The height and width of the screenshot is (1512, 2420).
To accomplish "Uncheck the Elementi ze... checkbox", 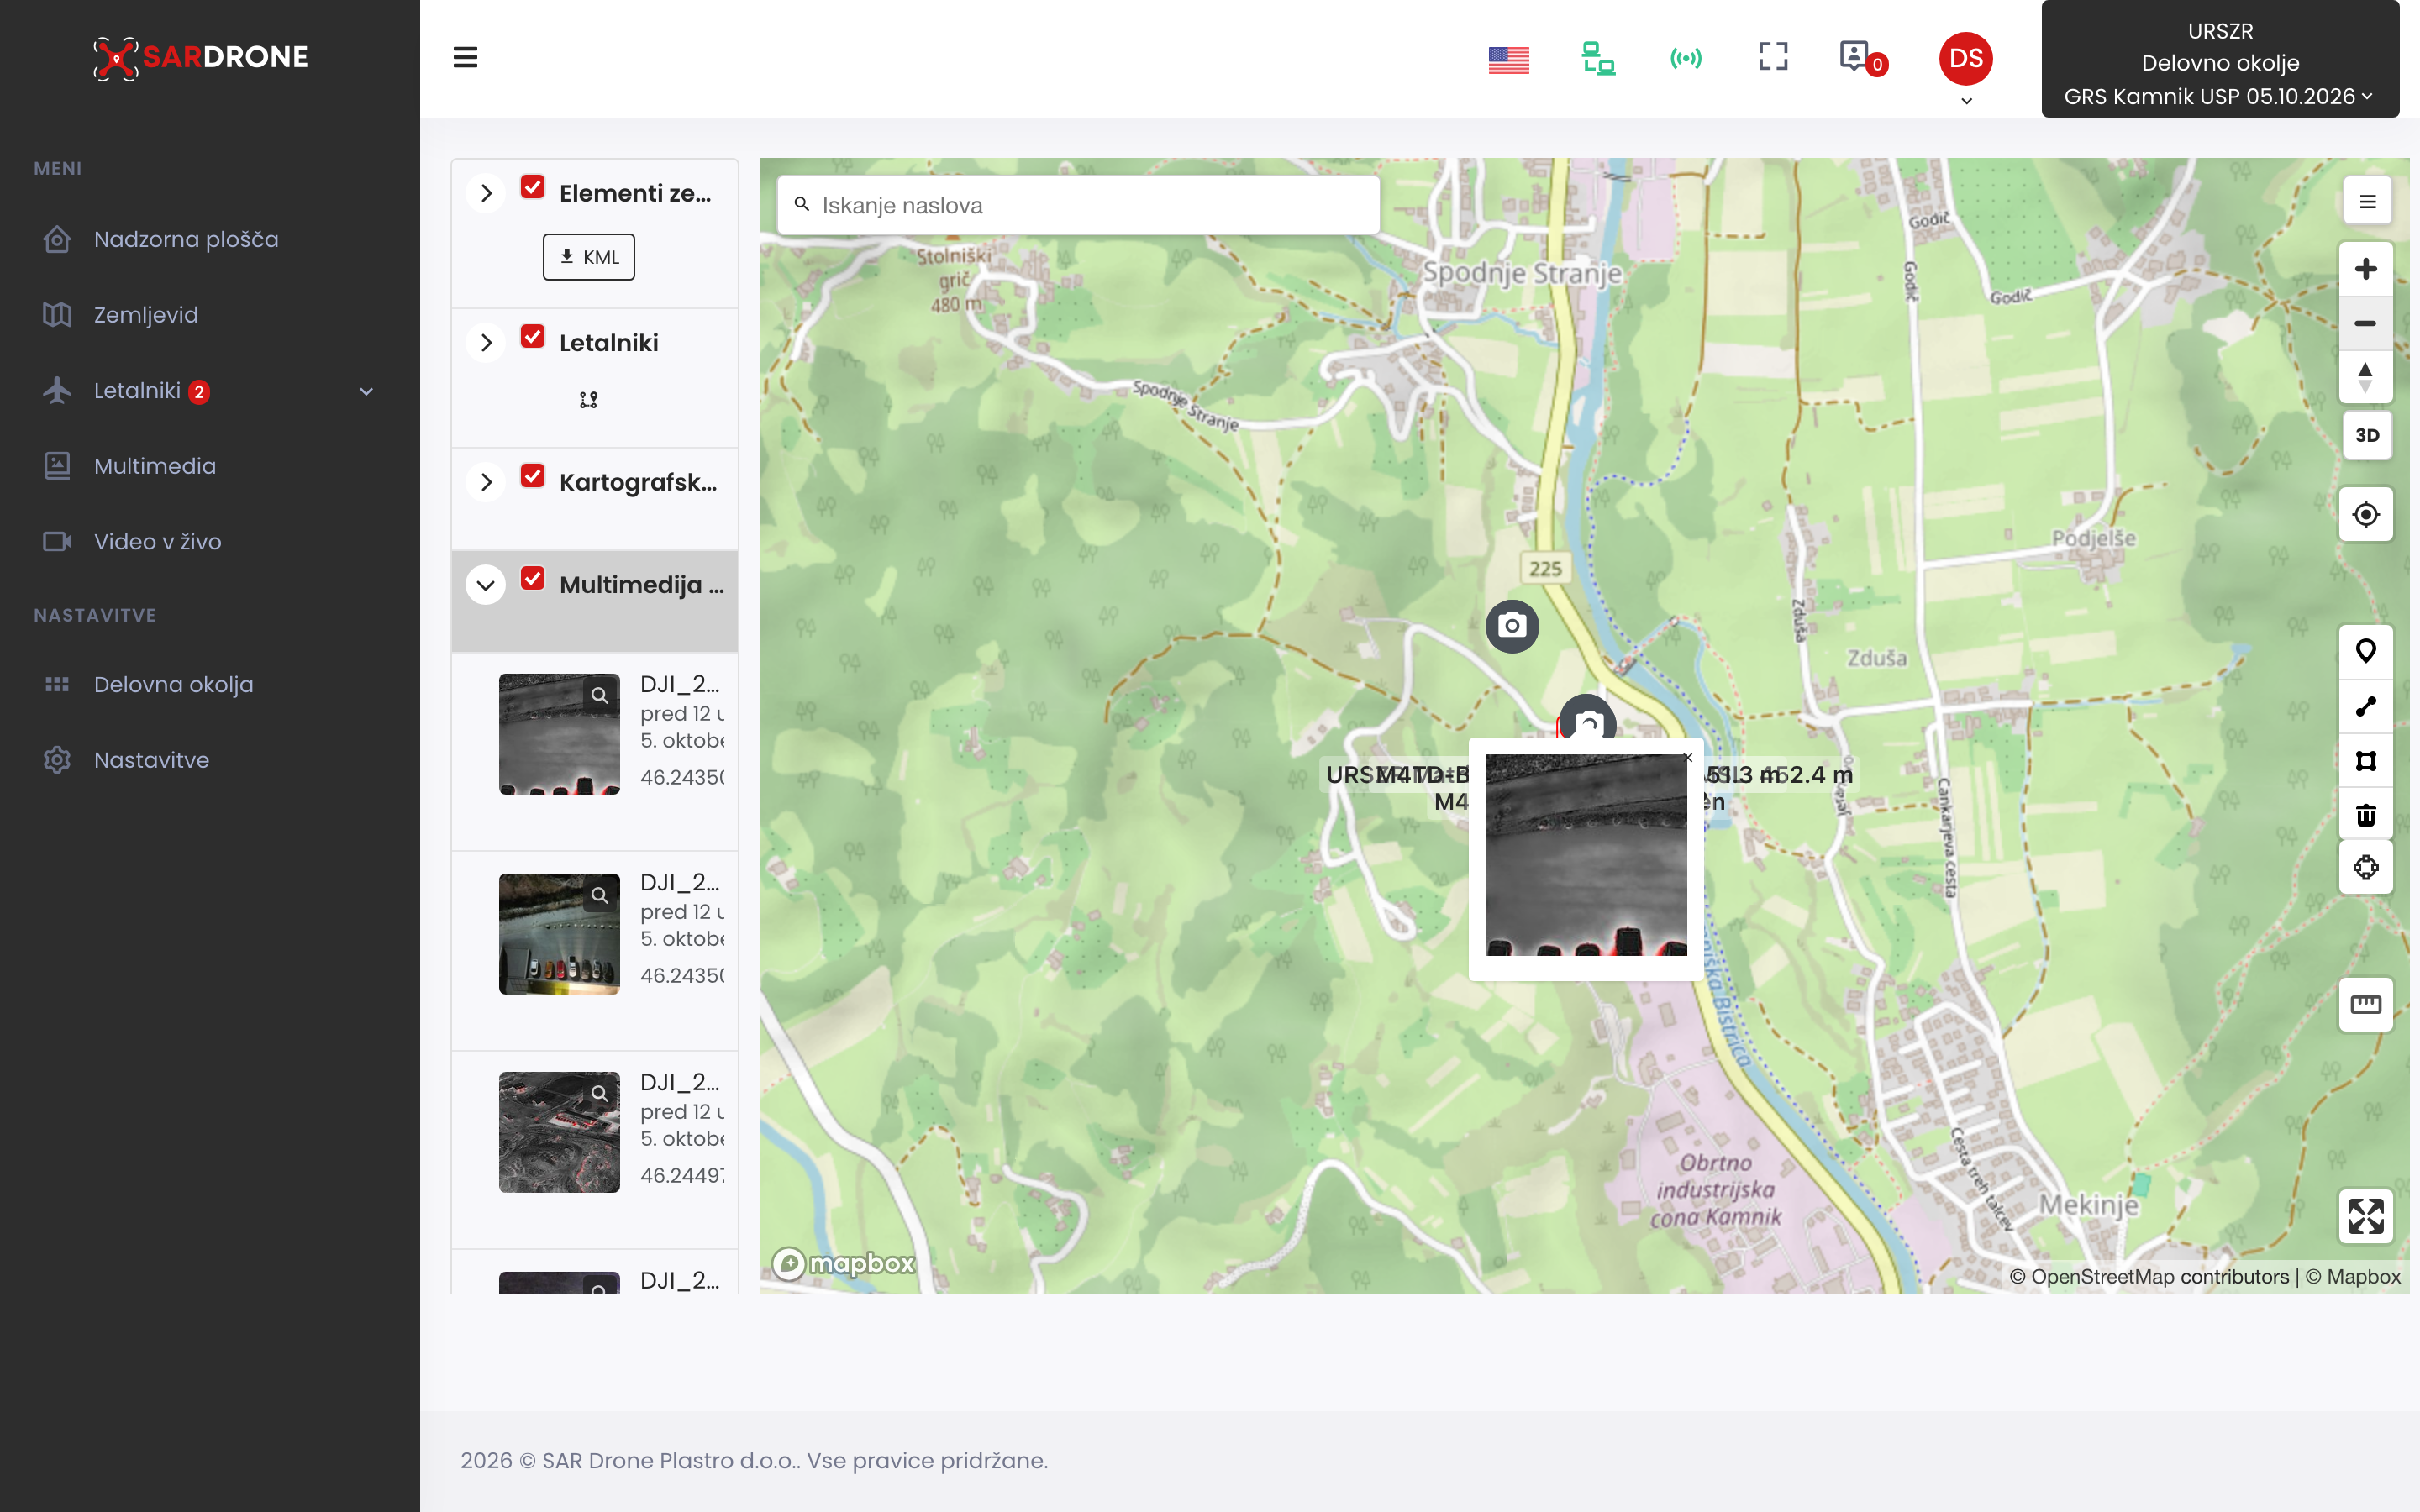I will [533, 187].
